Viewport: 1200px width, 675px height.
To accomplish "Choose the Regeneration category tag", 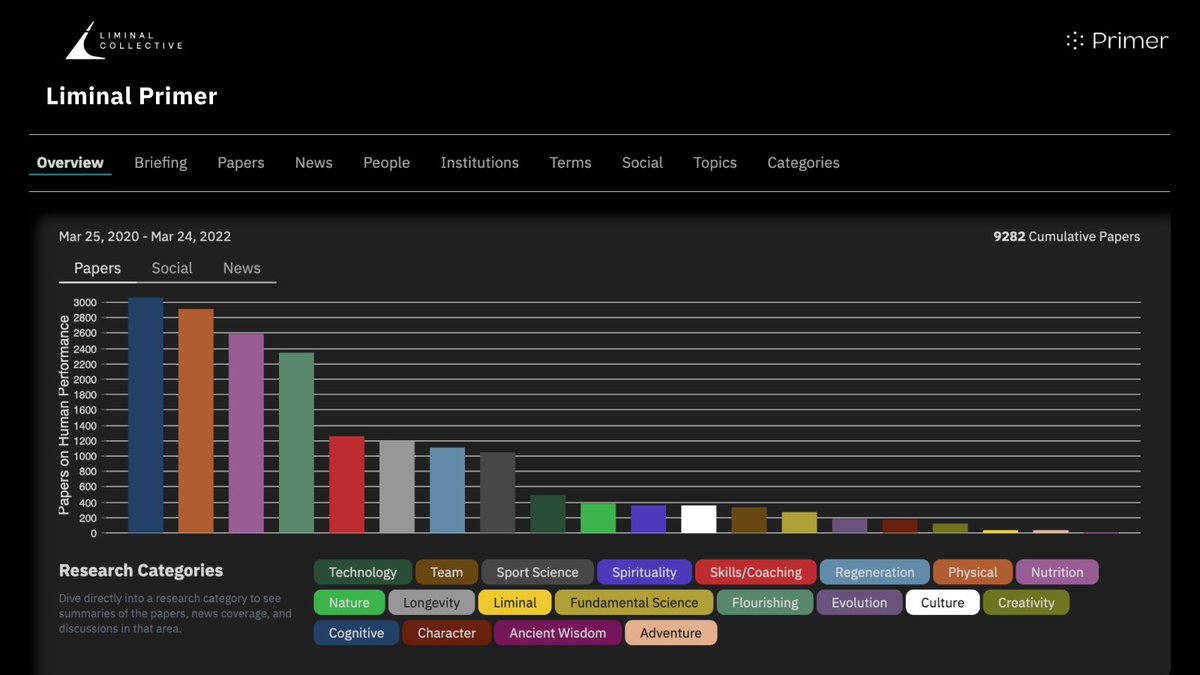I will click(x=875, y=572).
